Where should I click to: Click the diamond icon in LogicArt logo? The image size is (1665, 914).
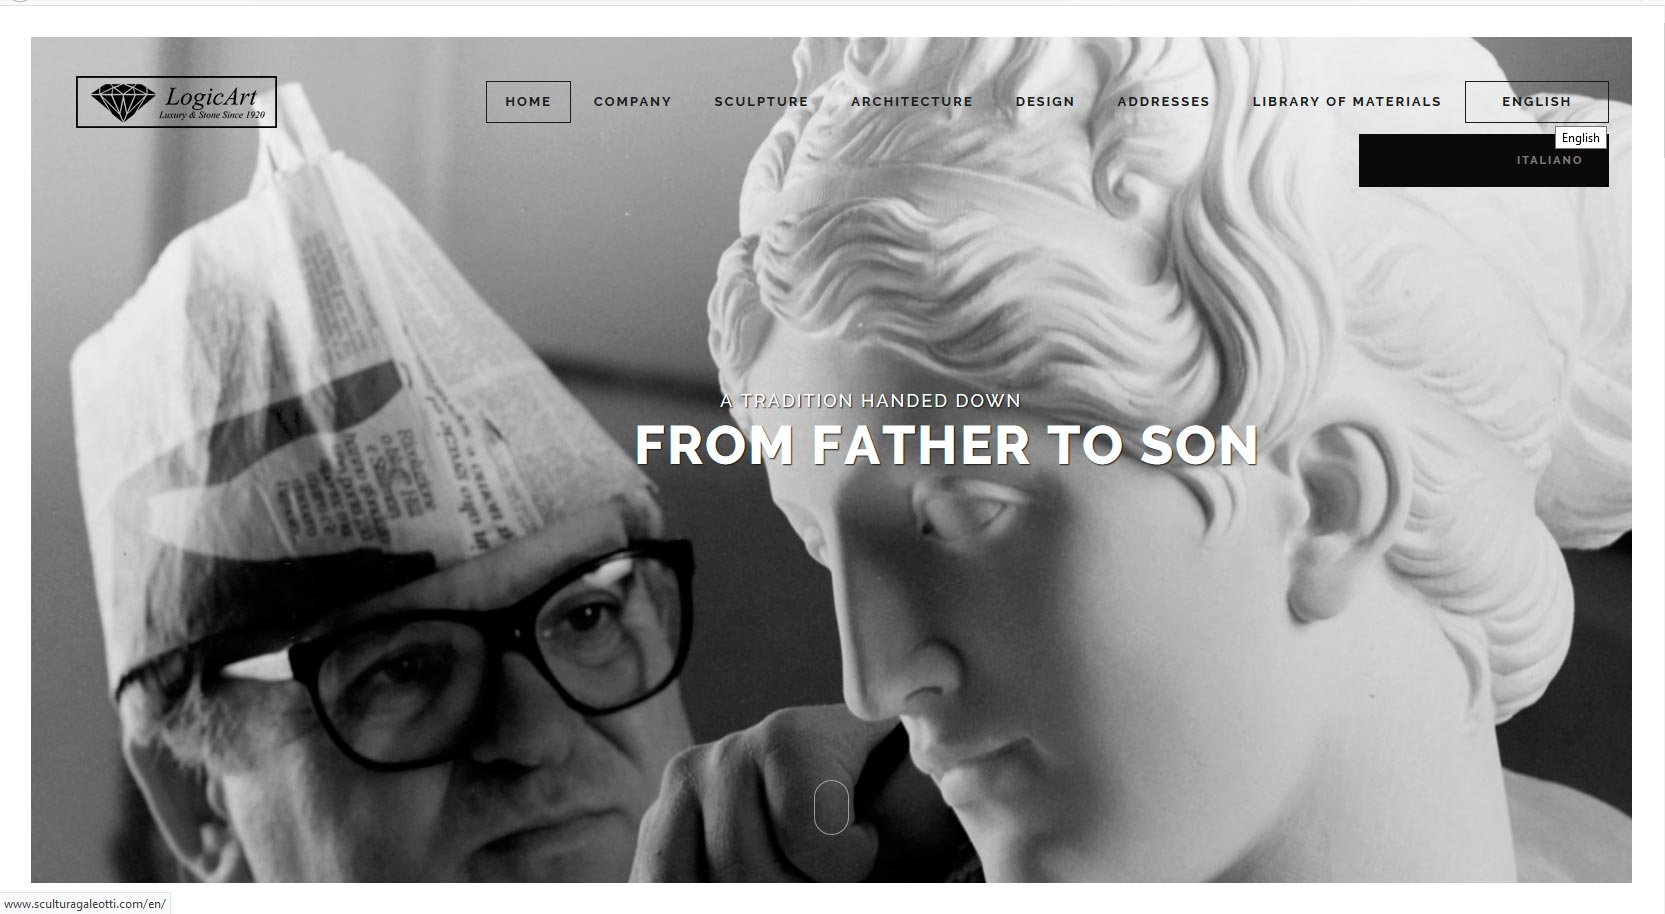[123, 102]
